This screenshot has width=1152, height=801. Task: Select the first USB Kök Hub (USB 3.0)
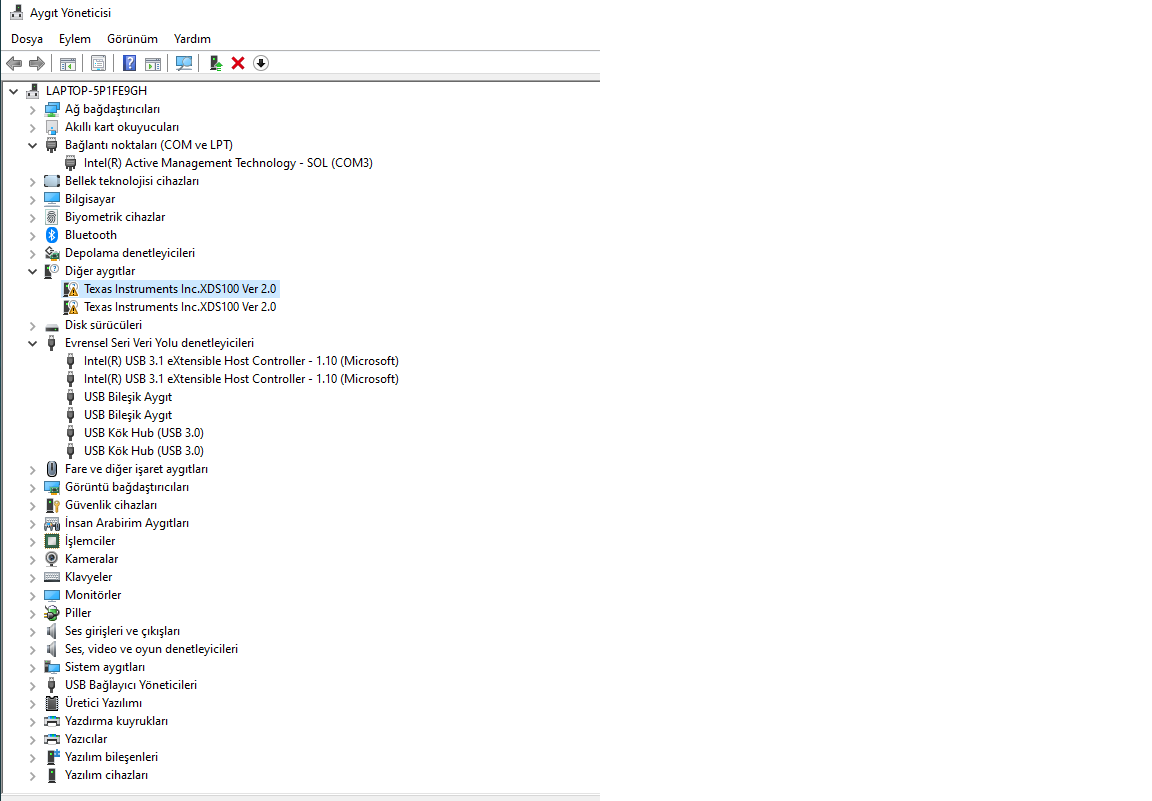click(x=144, y=433)
